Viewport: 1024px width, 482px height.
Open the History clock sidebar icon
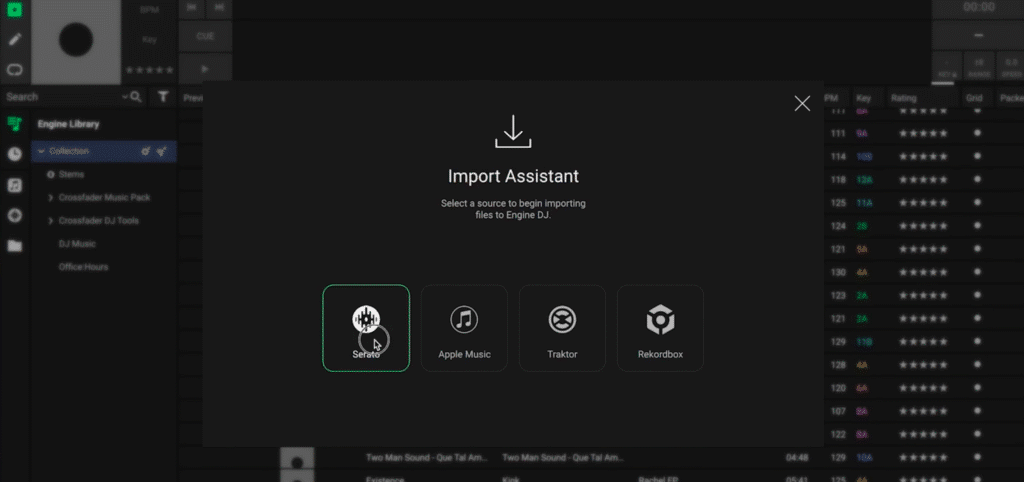pyautogui.click(x=14, y=154)
